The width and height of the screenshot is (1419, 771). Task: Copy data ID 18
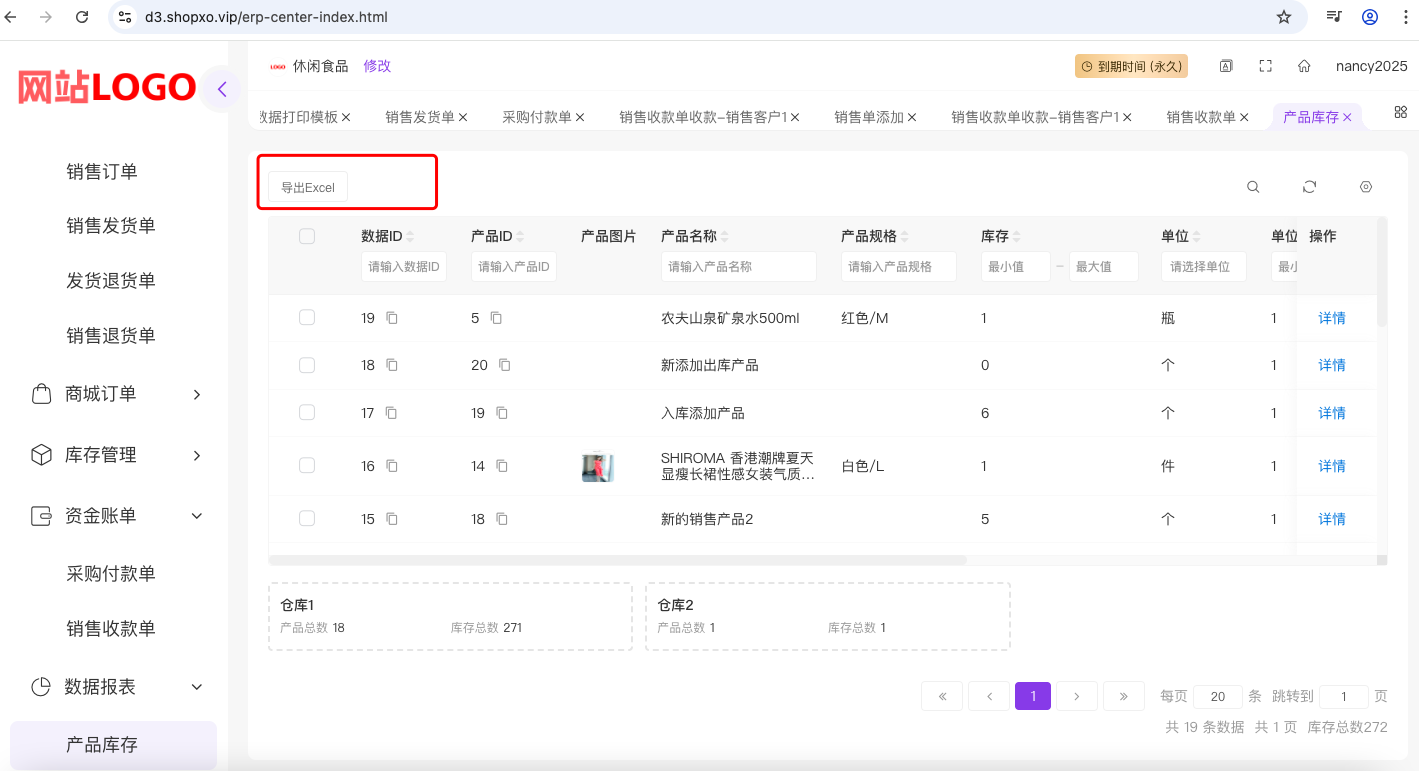point(392,365)
